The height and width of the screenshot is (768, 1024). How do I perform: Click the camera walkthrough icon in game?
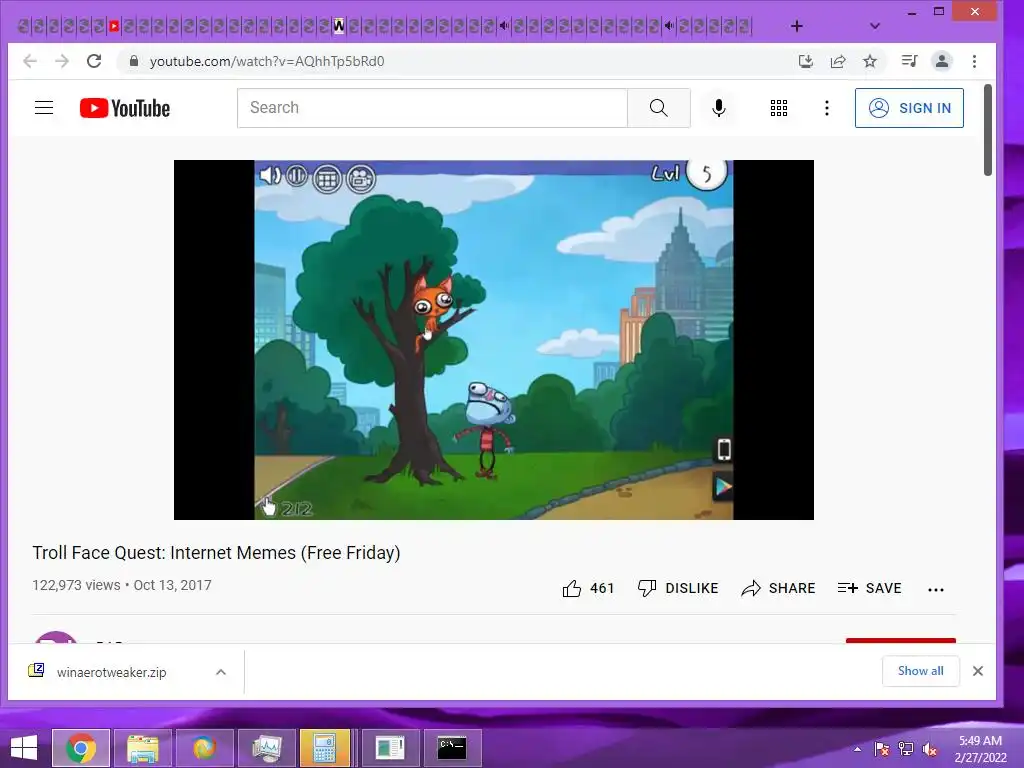[x=360, y=178]
